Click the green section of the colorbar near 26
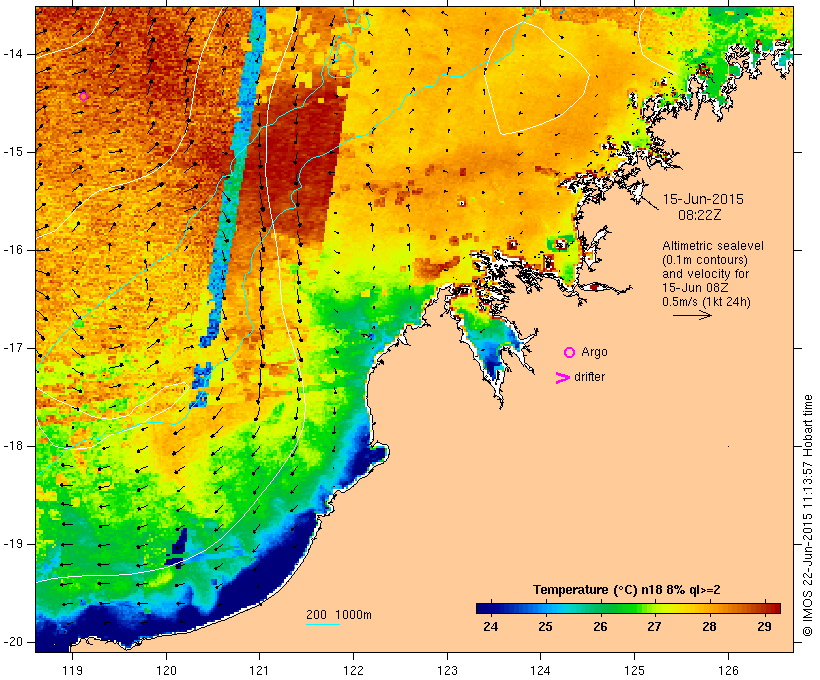The height and width of the screenshot is (680, 820). click(600, 608)
